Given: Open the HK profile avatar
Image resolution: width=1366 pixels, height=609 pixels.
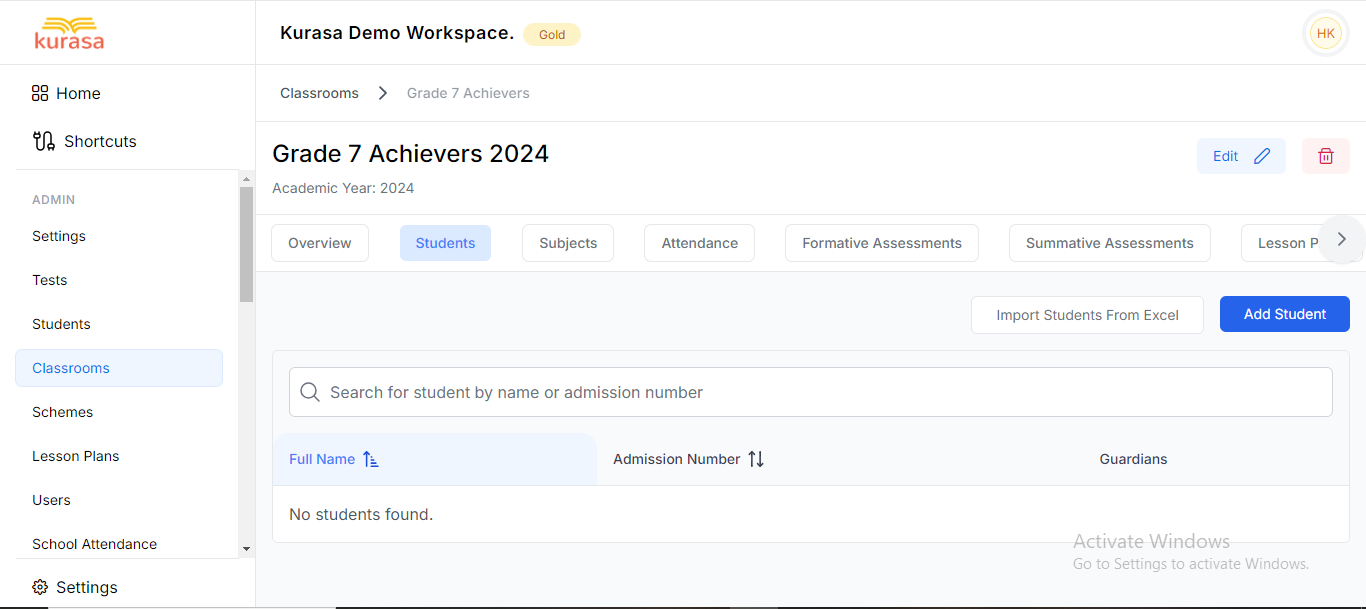Looking at the screenshot, I should [1325, 32].
